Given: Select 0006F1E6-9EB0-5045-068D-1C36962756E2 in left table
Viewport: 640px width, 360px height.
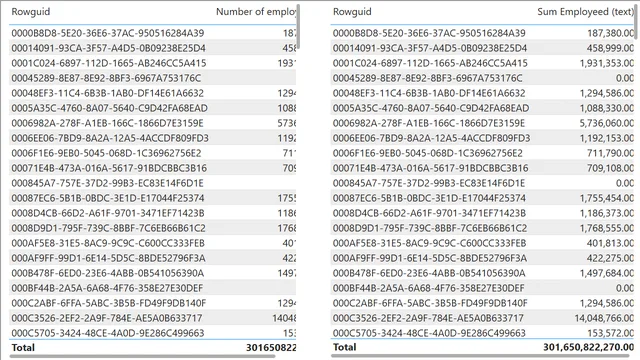Looking at the screenshot, I should [107, 153].
